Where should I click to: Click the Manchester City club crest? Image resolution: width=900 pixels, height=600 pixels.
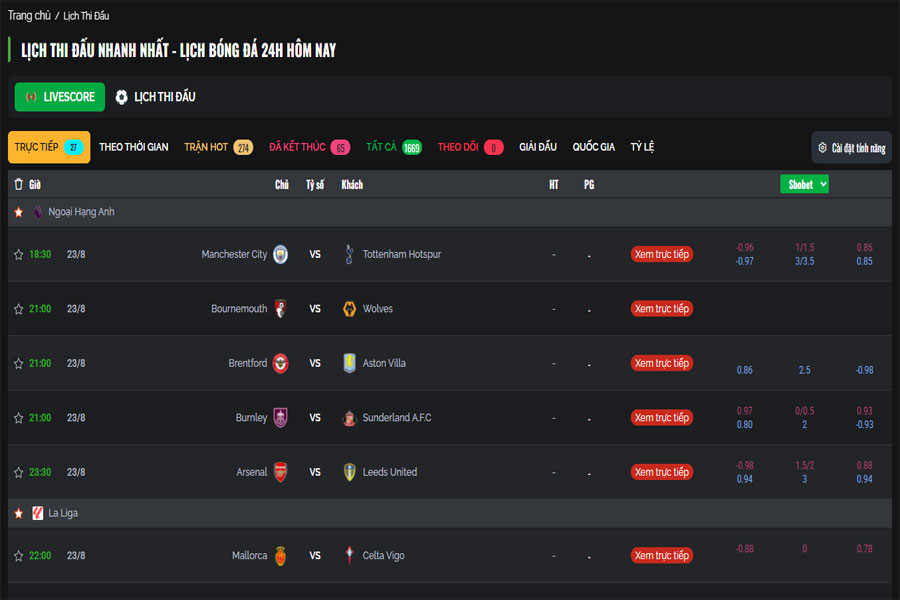281,254
